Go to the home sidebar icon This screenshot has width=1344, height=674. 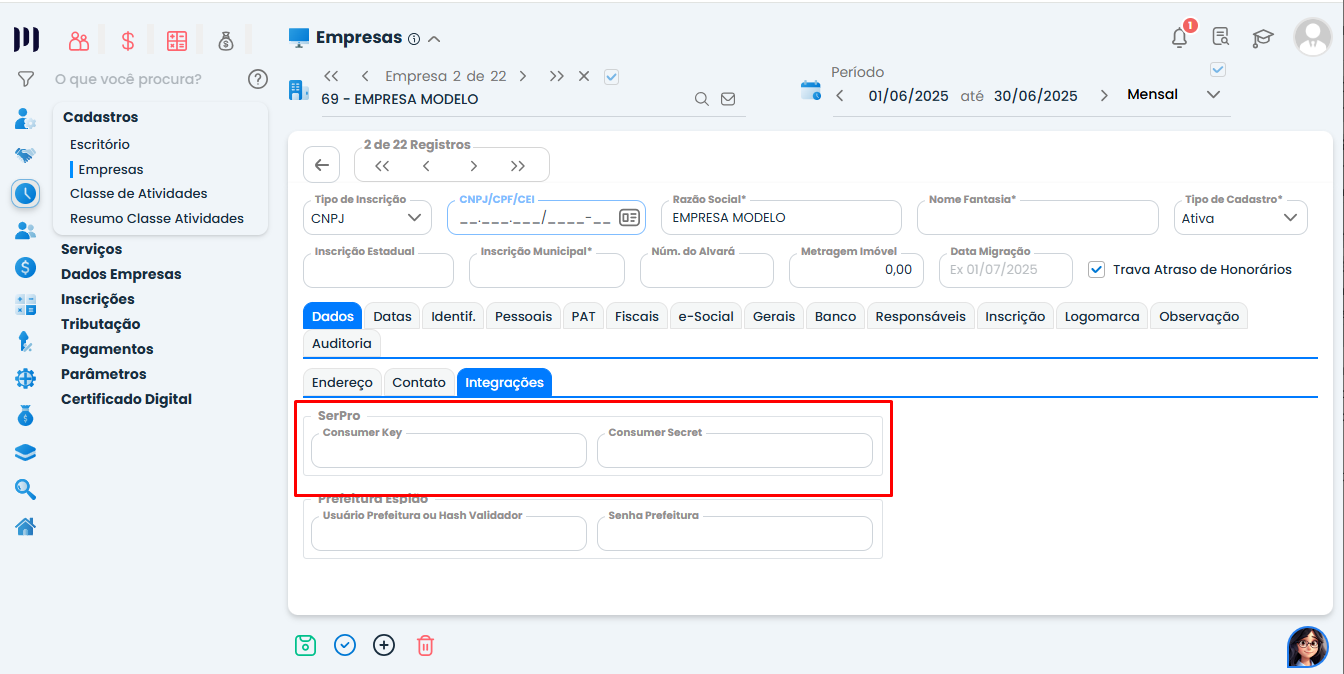point(25,526)
